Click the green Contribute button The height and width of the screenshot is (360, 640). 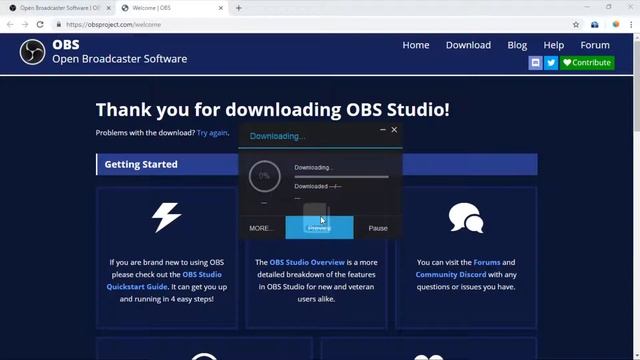587,63
